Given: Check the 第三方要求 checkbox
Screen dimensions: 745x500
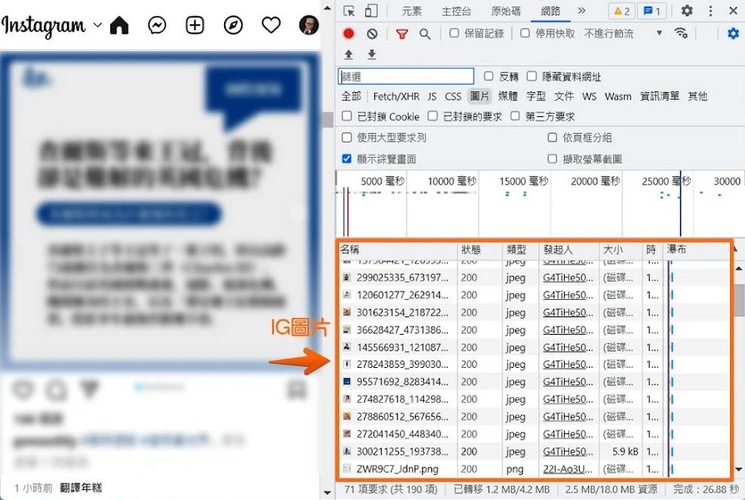Looking at the screenshot, I should [515, 116].
